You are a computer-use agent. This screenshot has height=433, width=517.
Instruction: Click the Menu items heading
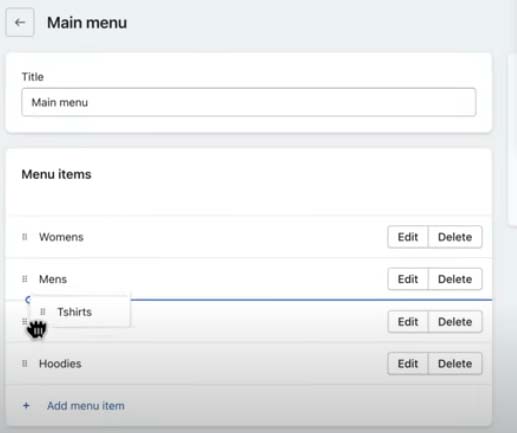pyautogui.click(x=56, y=174)
